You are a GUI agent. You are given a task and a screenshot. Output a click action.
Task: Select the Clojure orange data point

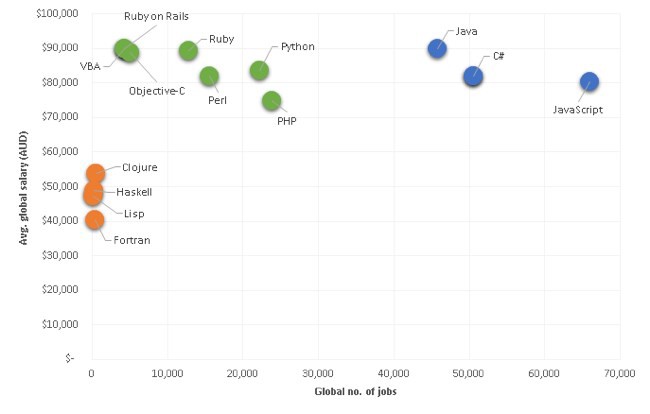coord(95,173)
